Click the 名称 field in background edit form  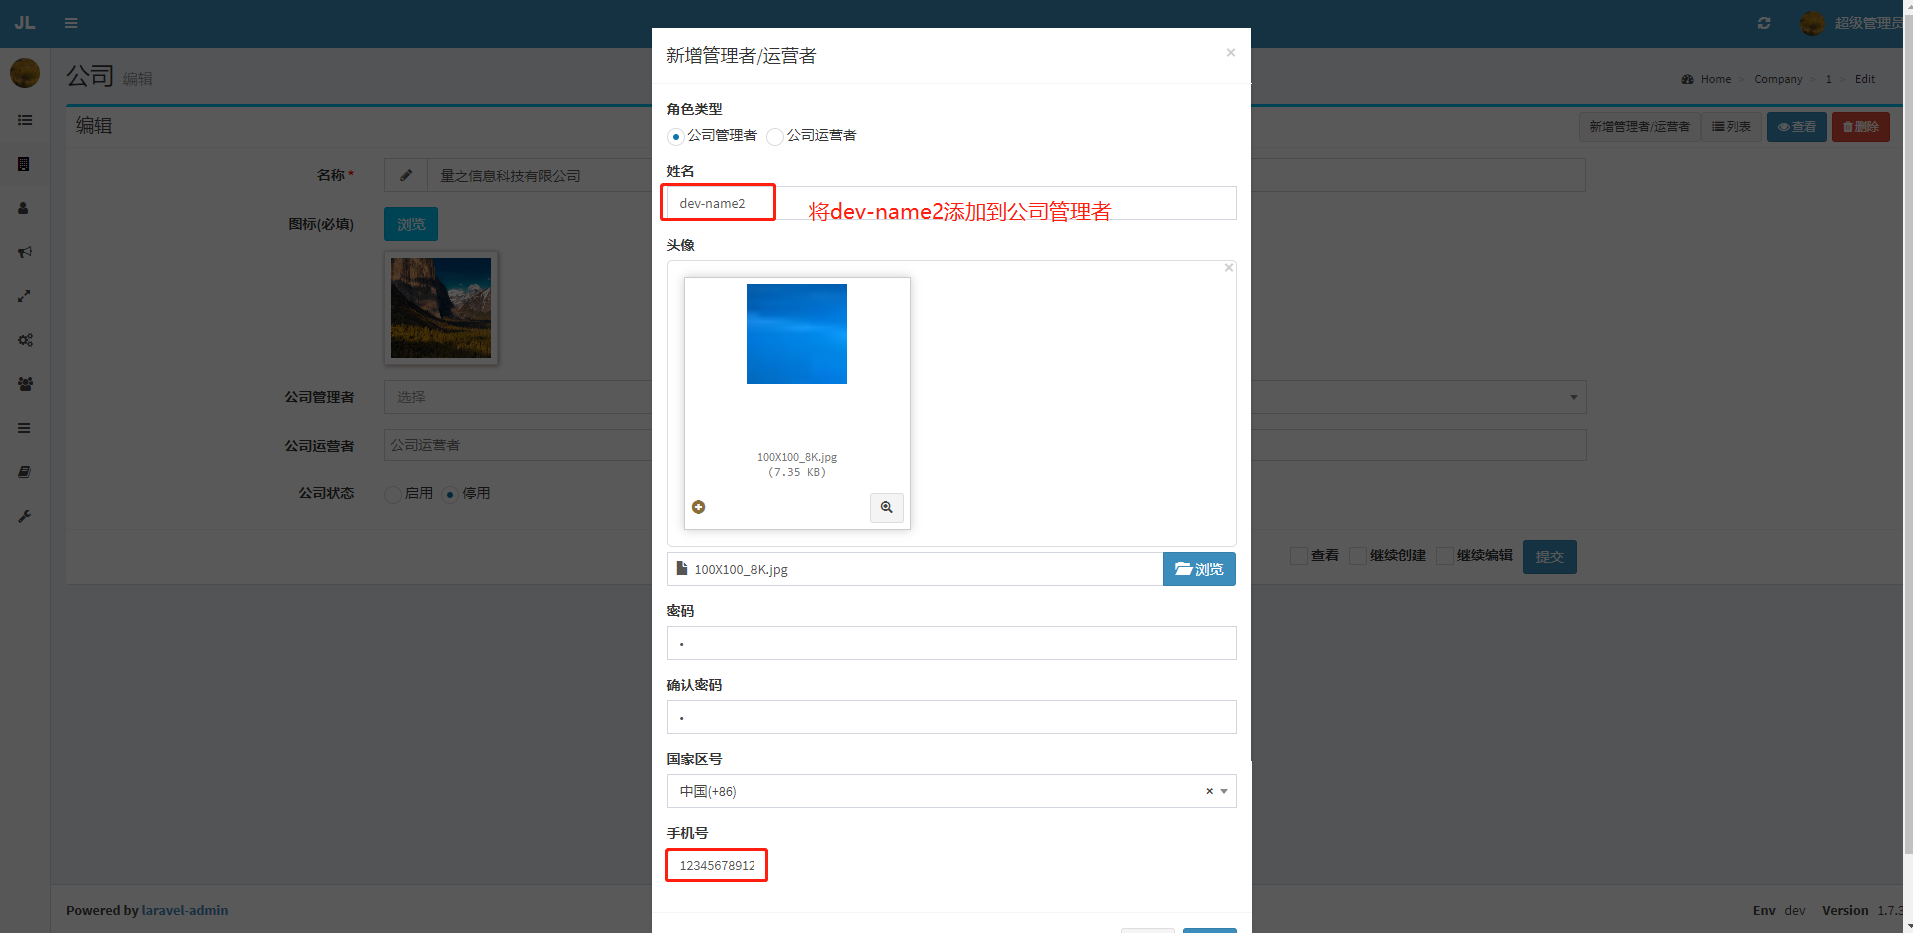1006,175
